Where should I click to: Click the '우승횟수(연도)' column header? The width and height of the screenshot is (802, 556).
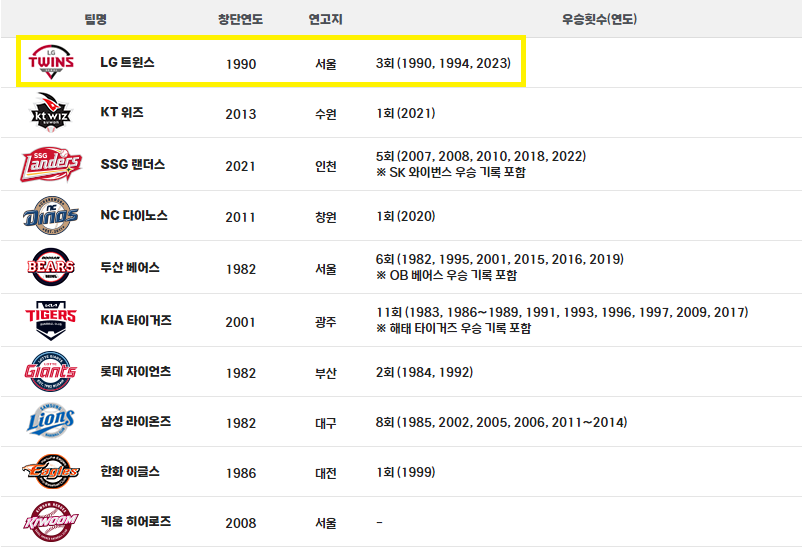tap(599, 19)
